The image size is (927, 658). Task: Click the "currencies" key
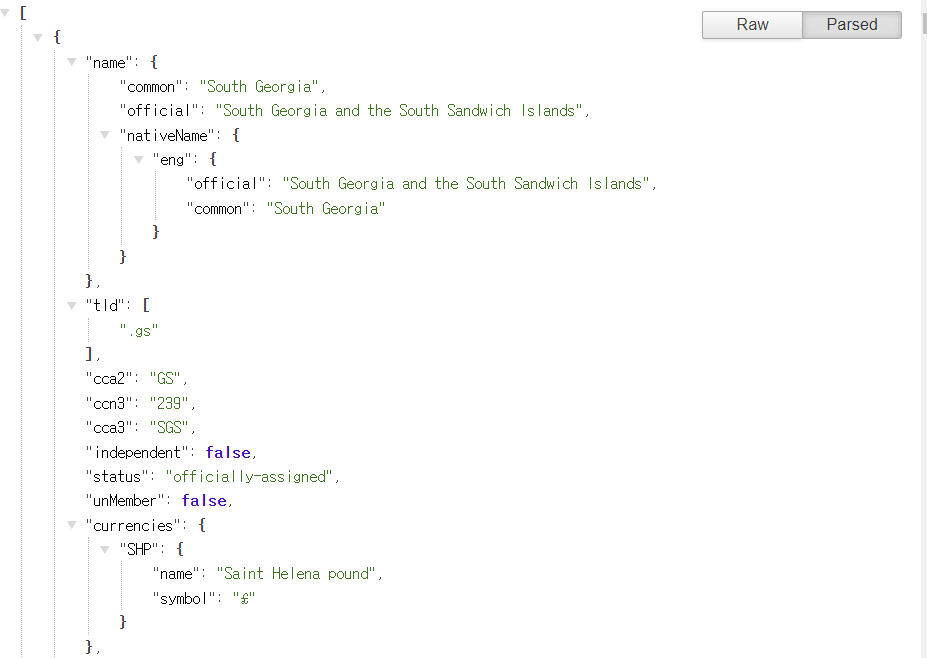point(133,525)
